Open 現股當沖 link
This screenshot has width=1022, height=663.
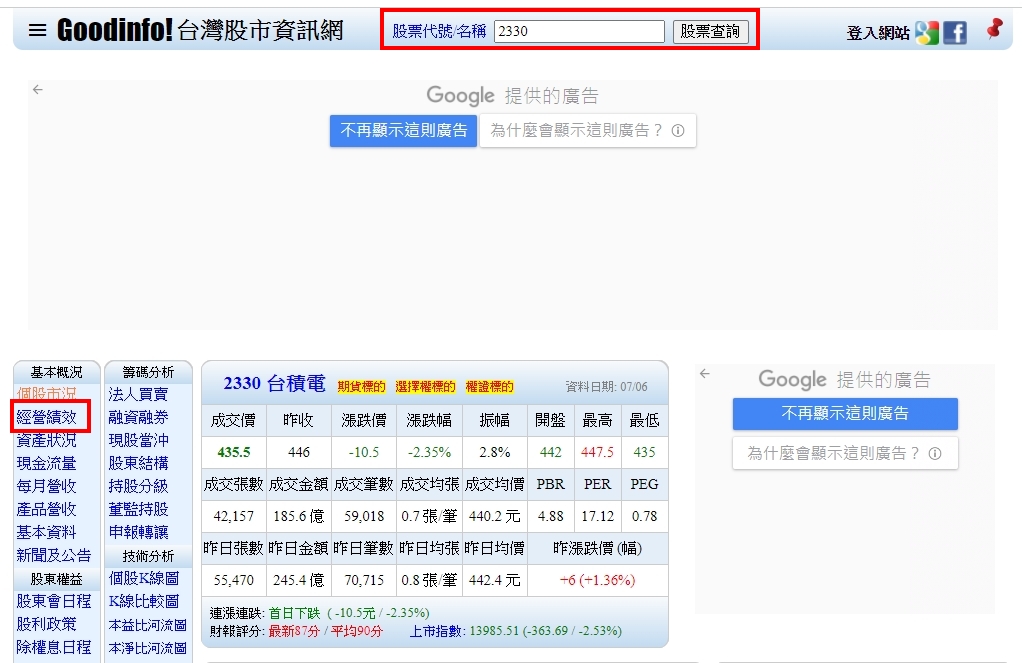(138, 440)
